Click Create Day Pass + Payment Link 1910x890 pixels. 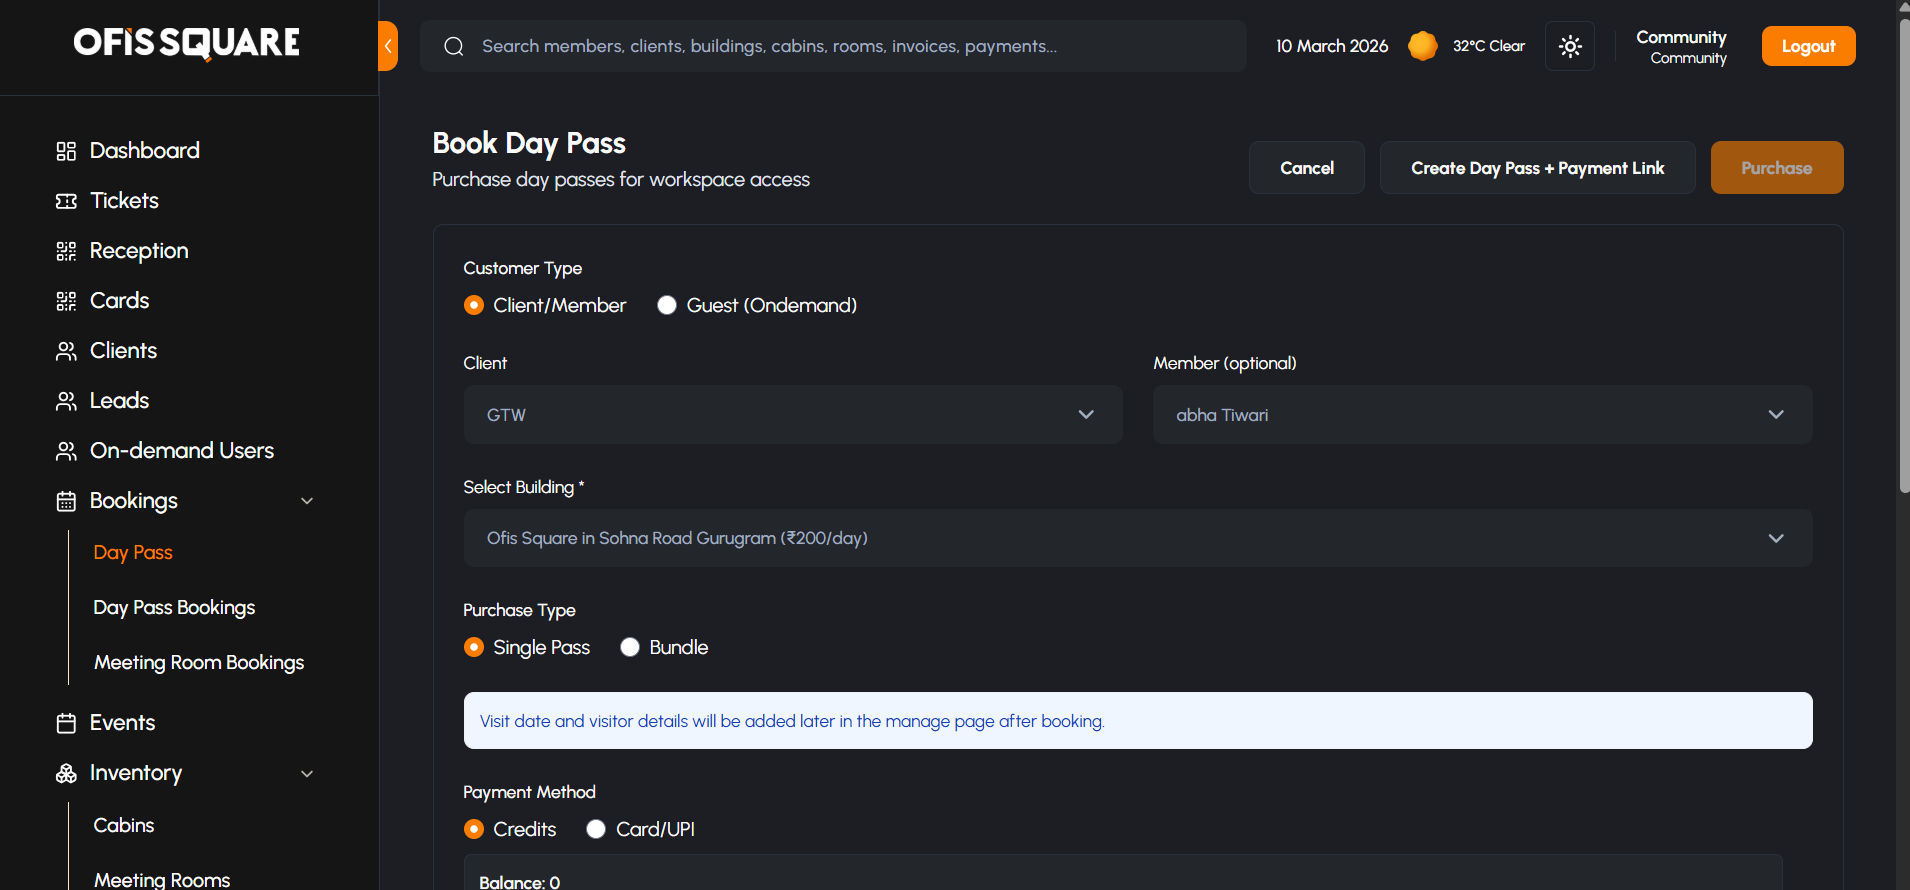1537,168
